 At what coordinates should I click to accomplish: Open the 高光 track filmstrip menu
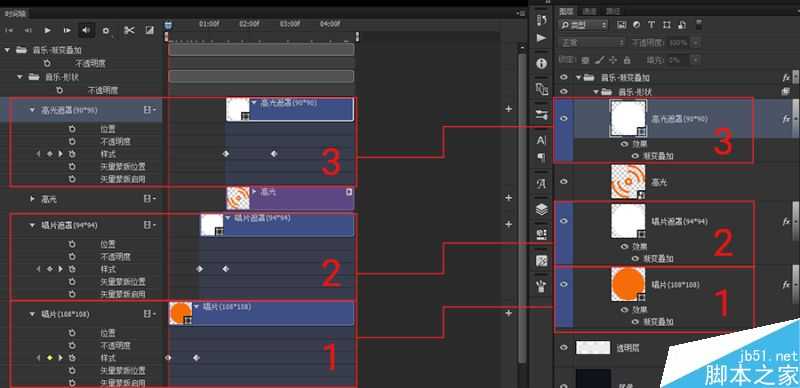151,199
